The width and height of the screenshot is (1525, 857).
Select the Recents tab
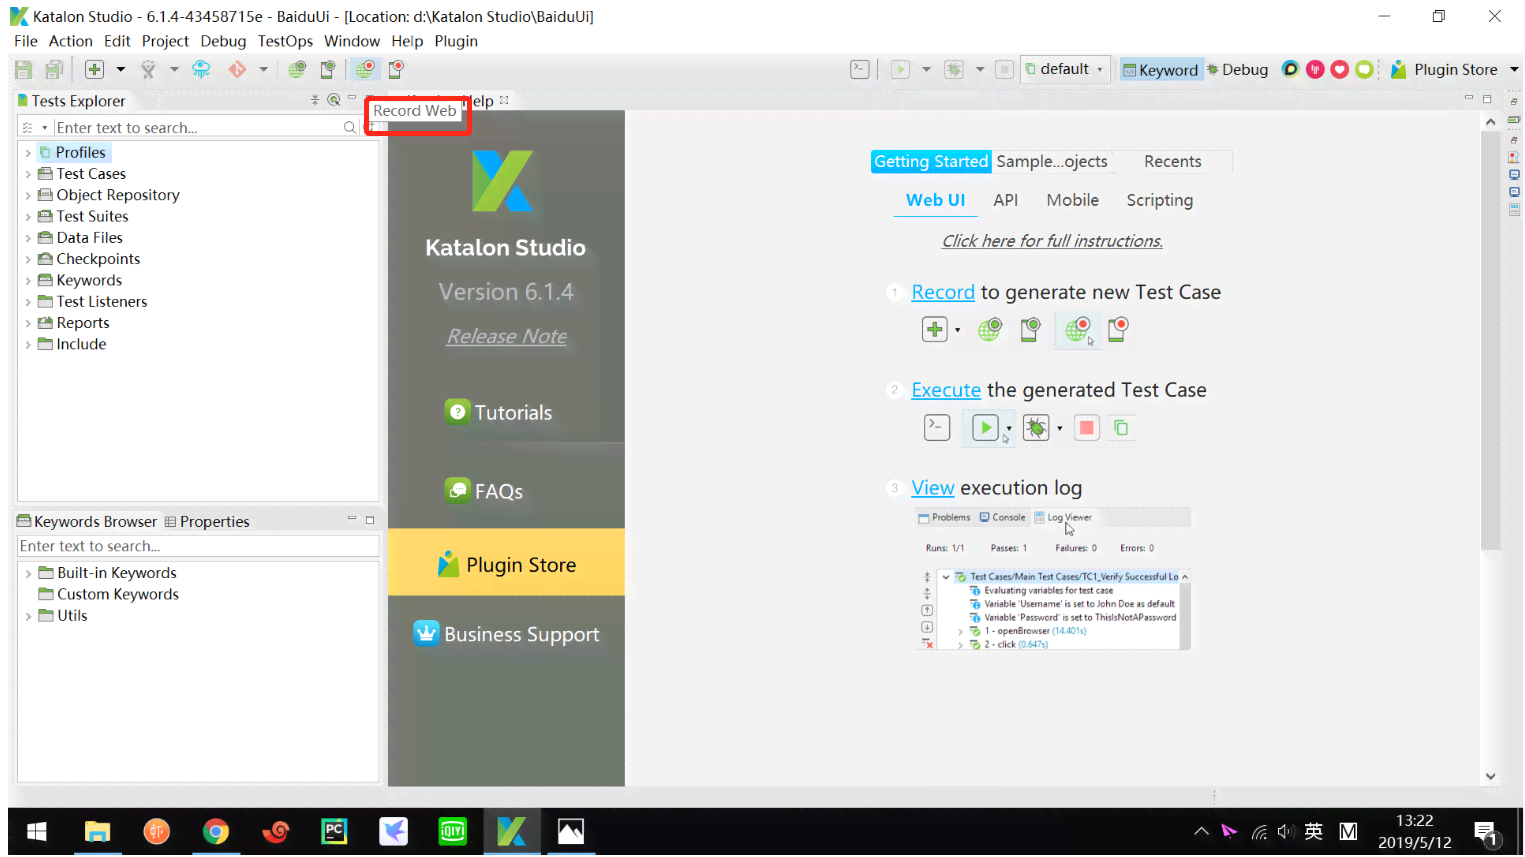(x=1173, y=161)
